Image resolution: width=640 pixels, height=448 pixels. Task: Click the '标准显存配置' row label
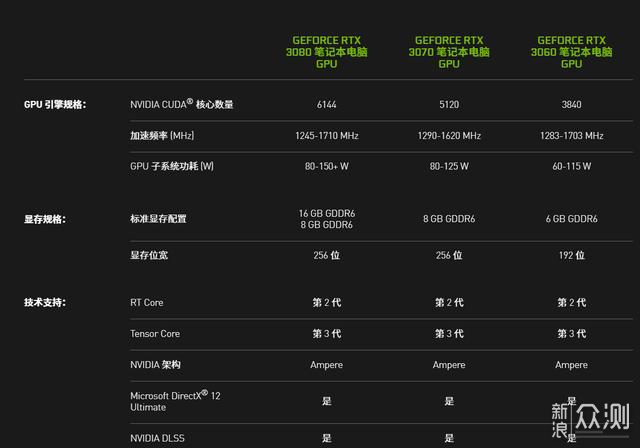click(x=158, y=219)
